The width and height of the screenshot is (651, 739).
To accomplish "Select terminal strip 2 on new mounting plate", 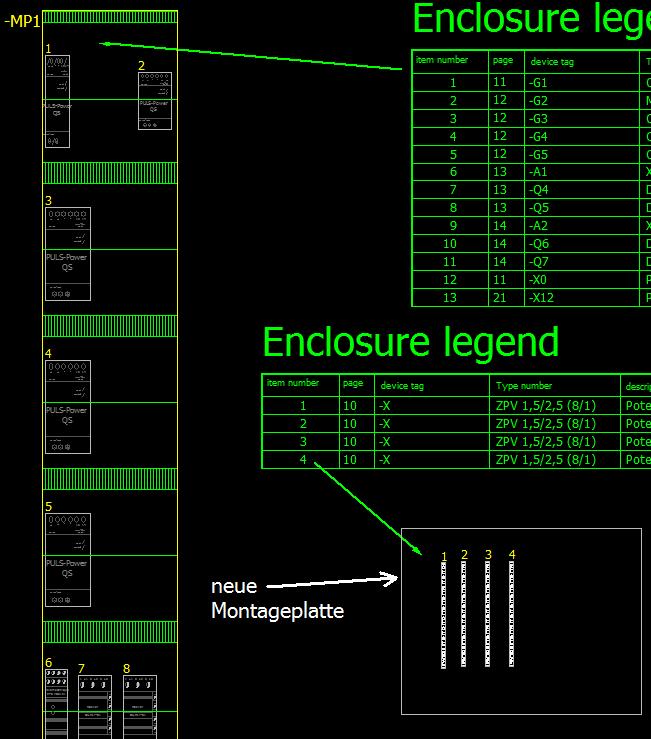I will (x=464, y=614).
